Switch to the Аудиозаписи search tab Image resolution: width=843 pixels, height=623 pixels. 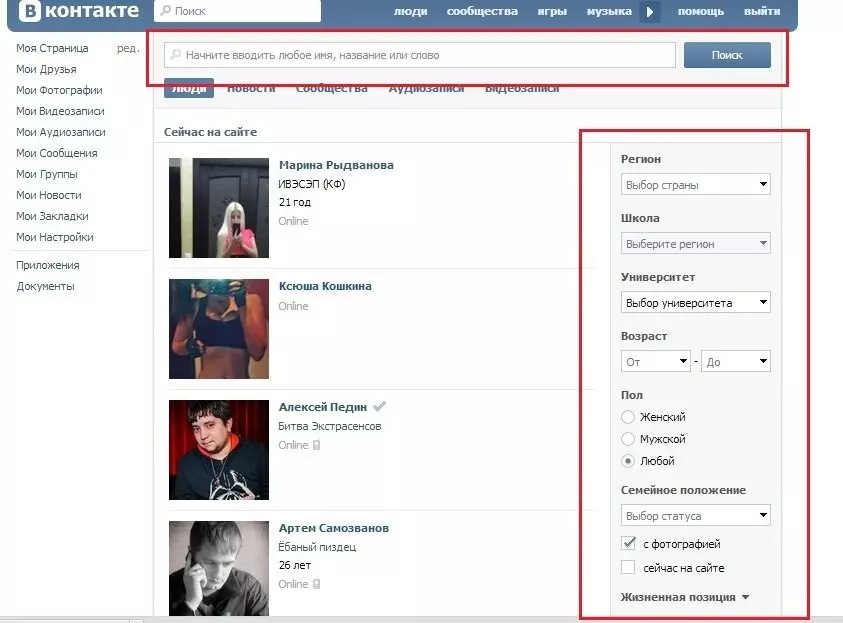point(426,89)
